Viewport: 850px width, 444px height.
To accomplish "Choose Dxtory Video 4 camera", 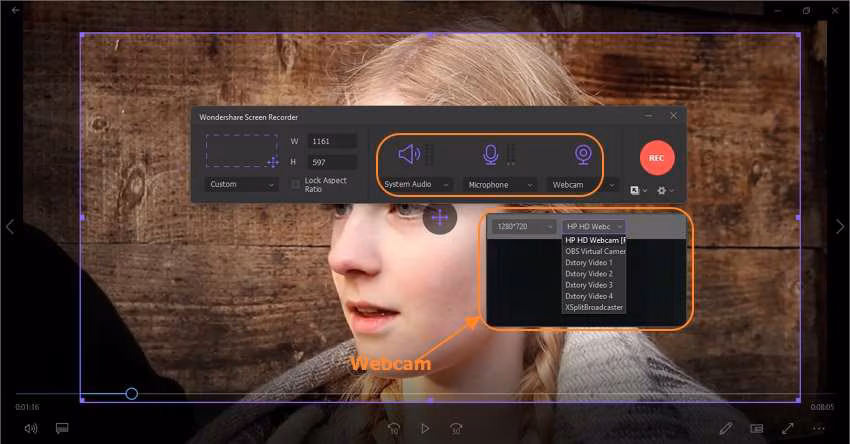I will [x=594, y=296].
